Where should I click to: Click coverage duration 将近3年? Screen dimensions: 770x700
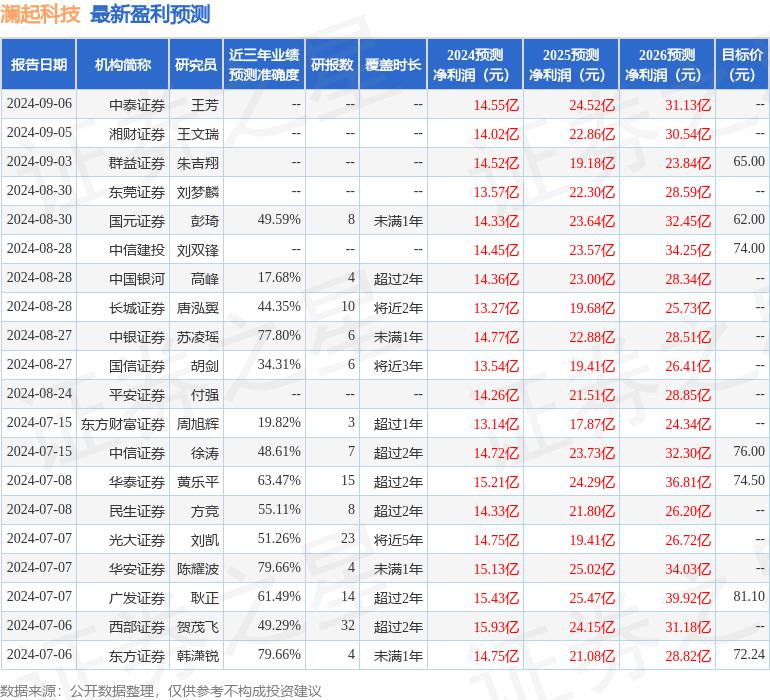point(398,365)
